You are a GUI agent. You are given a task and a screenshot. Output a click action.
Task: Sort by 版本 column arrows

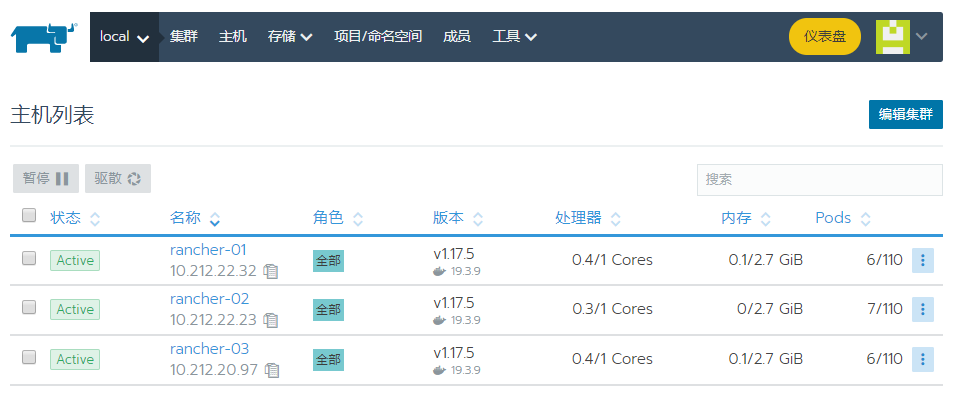478,219
